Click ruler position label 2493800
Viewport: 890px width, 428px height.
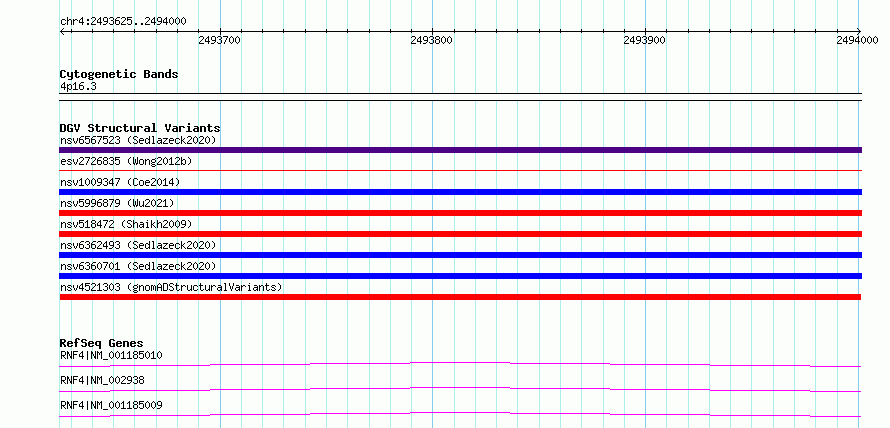click(431, 40)
